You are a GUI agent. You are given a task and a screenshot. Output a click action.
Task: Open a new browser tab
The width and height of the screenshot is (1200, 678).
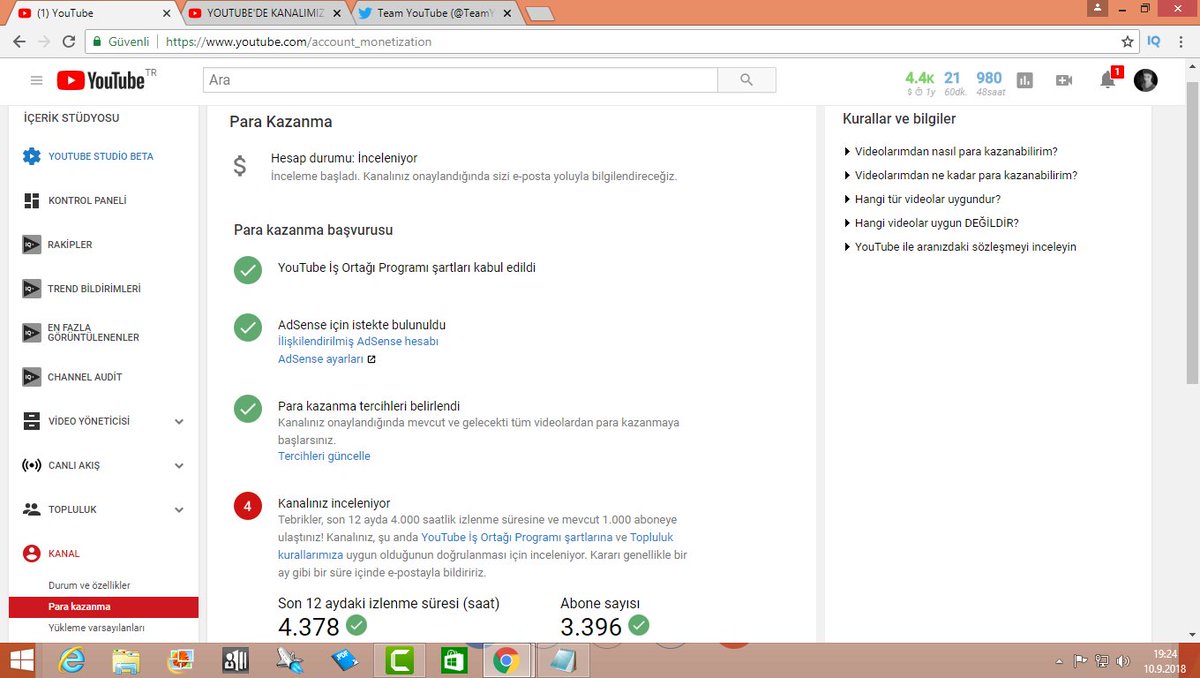tap(540, 14)
